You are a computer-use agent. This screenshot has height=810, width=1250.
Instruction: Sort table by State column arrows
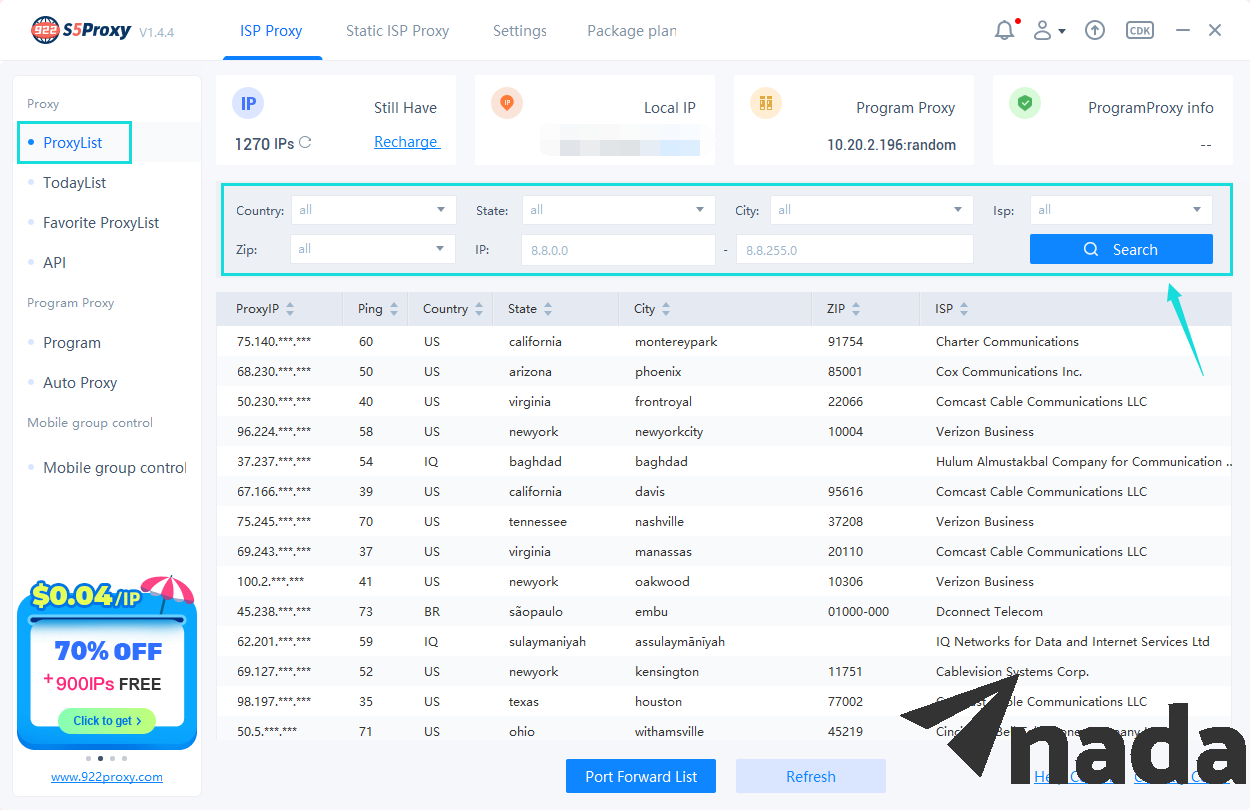[x=548, y=310]
